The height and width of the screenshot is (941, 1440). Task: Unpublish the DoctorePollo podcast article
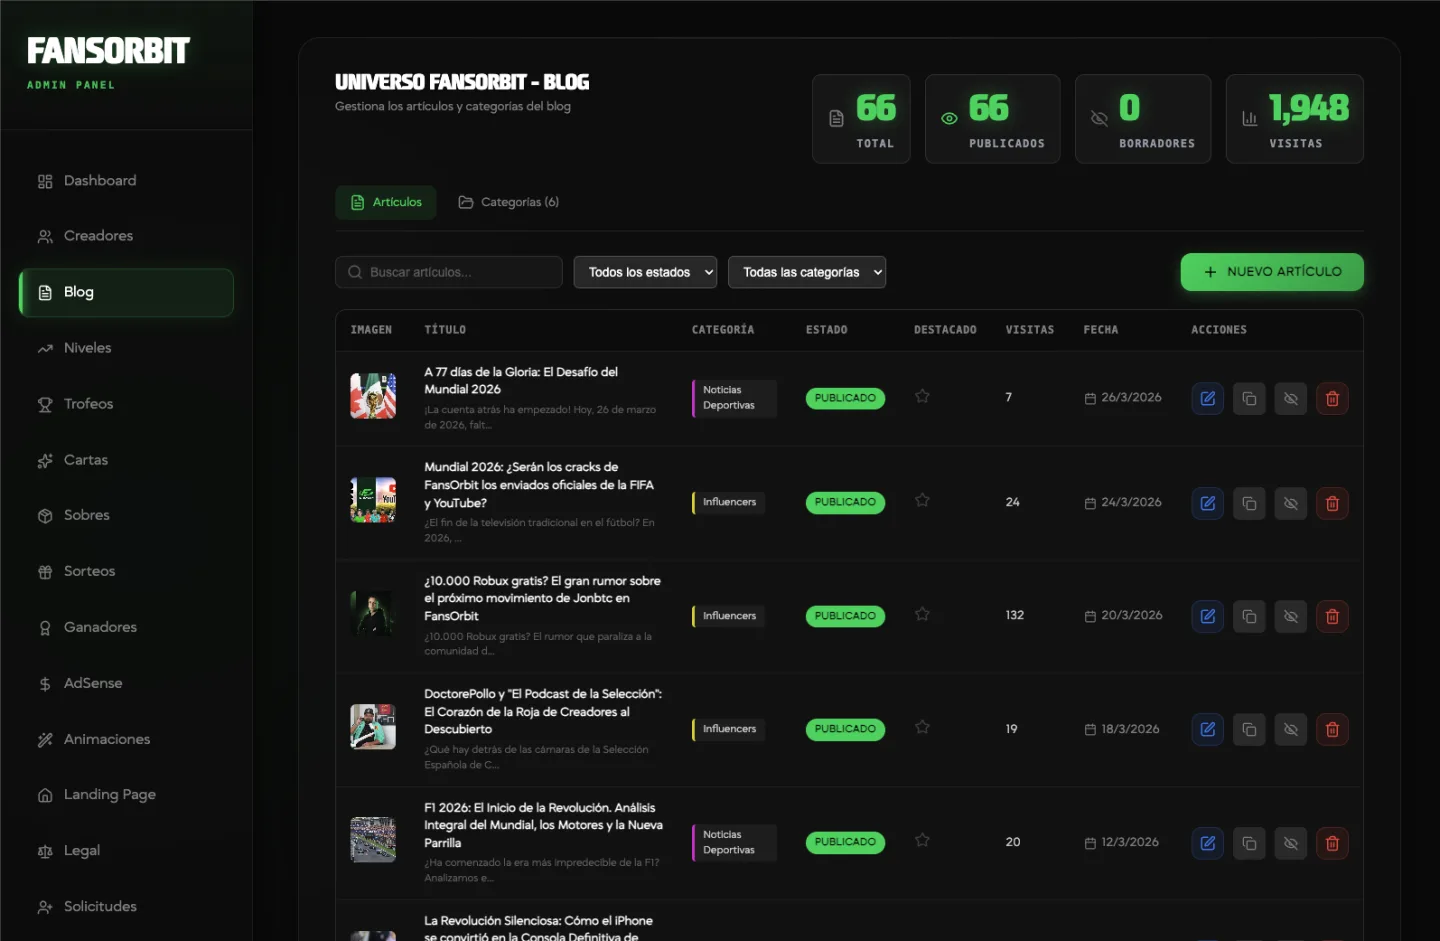[1291, 729]
